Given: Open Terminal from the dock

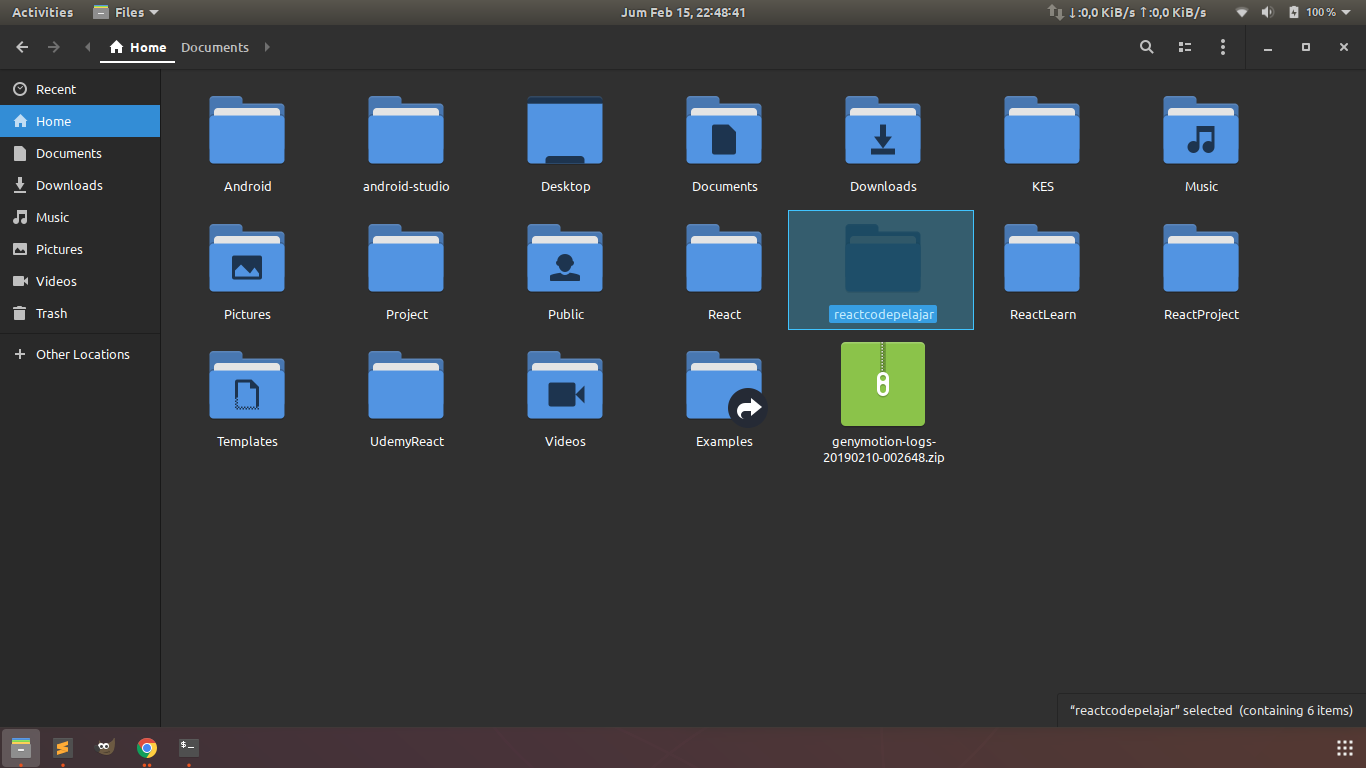Looking at the screenshot, I should 188,747.
